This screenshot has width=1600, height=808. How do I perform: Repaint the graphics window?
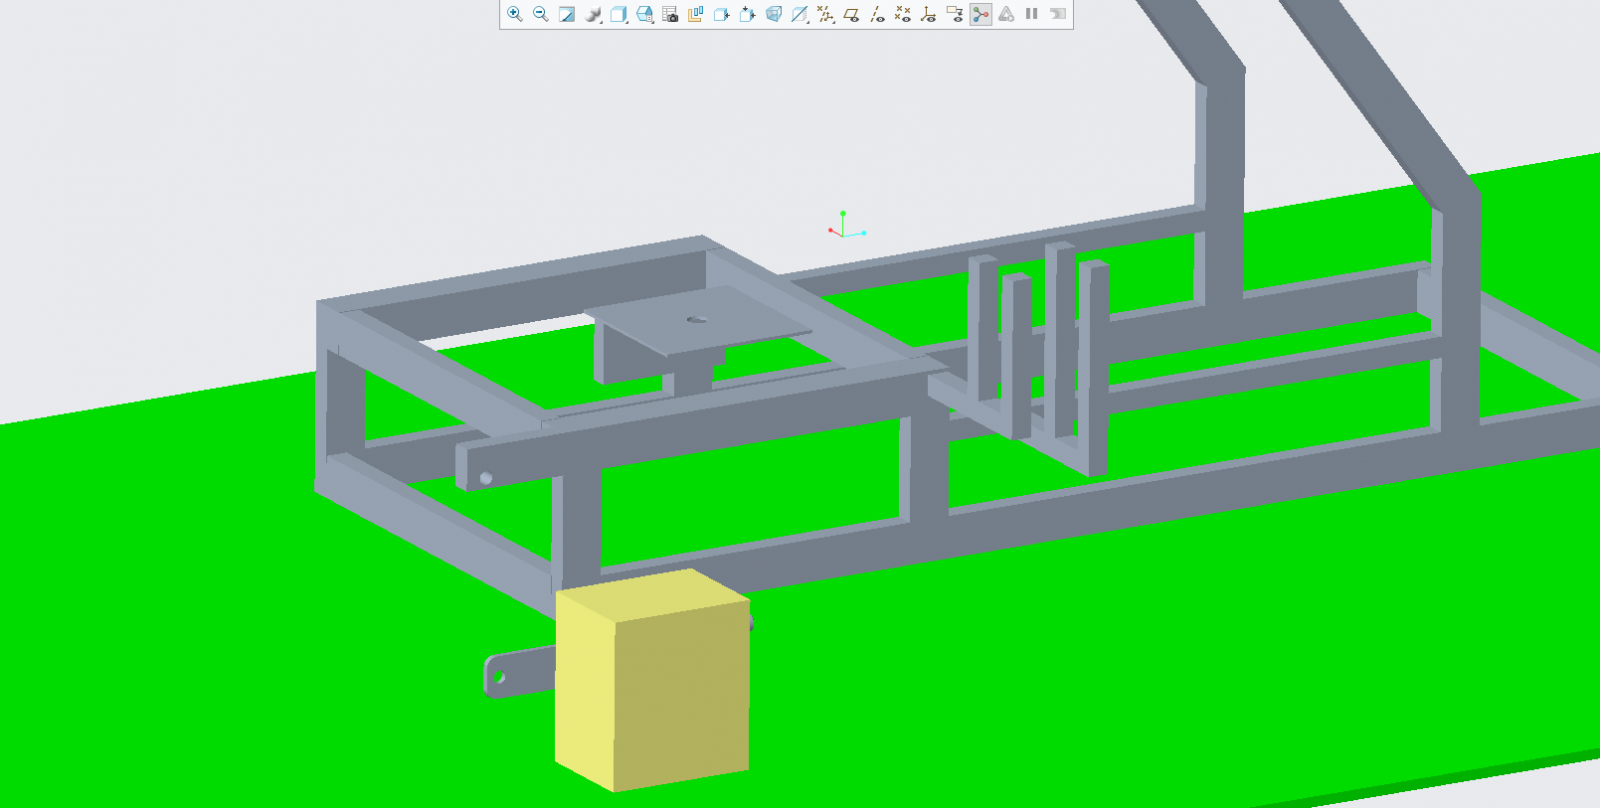566,14
